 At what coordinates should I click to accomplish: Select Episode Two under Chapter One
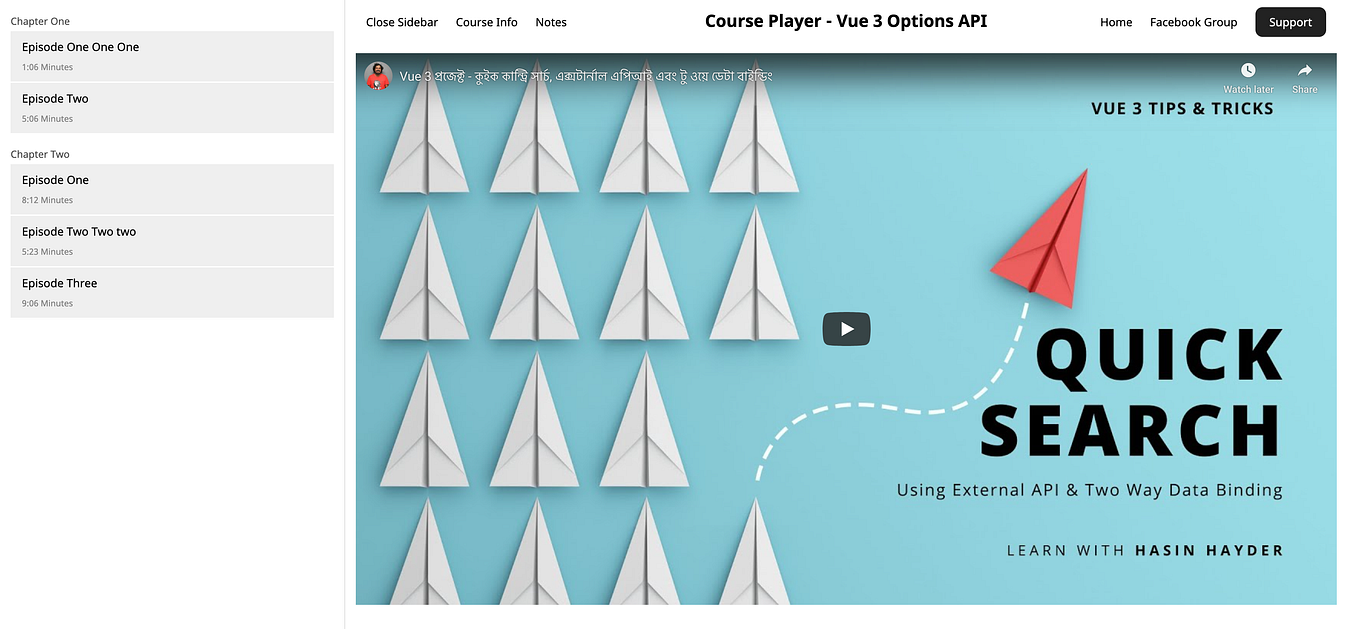172,107
